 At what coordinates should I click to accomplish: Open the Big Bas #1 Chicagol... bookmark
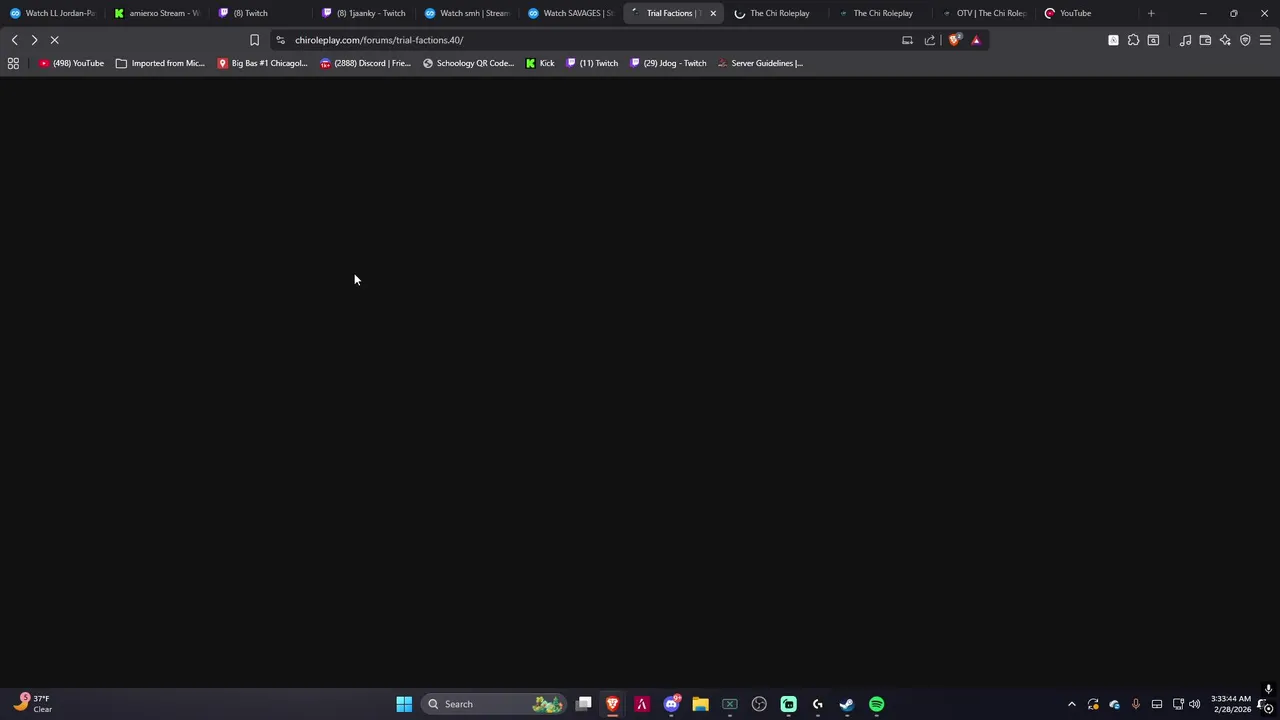pyautogui.click(x=262, y=63)
